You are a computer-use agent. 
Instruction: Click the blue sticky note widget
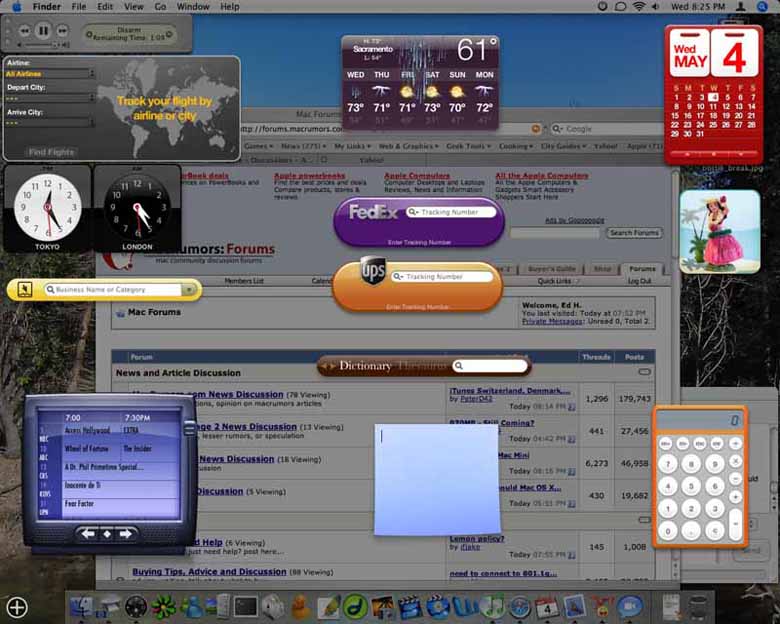[437, 480]
